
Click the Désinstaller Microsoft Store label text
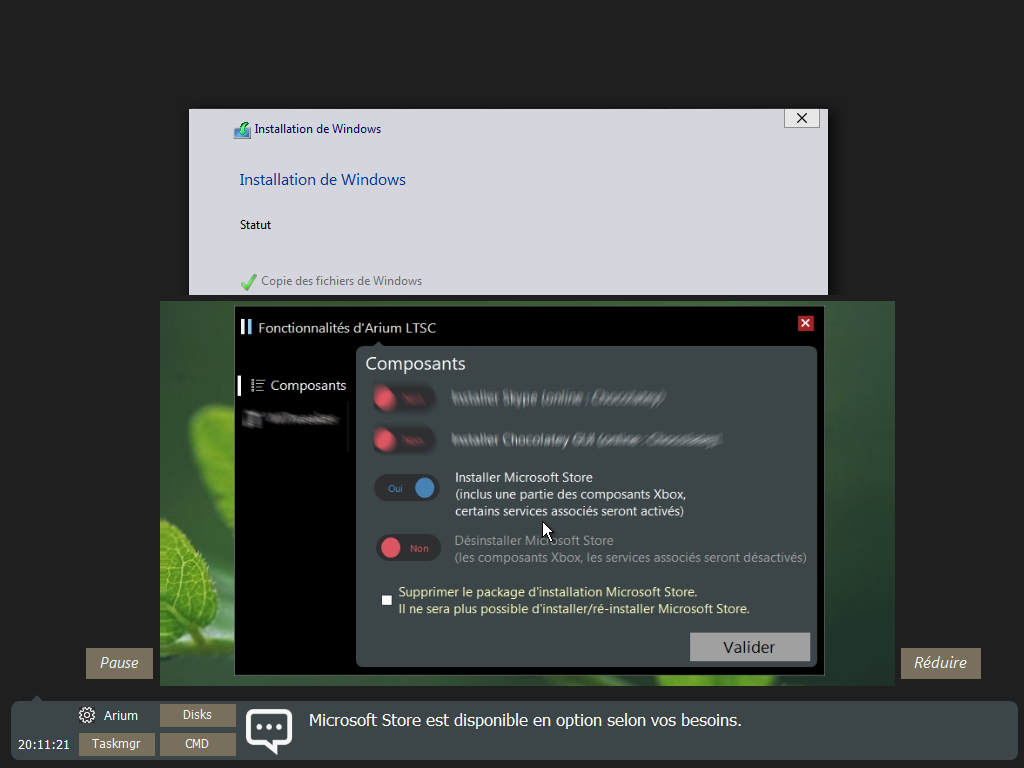[x=630, y=549]
